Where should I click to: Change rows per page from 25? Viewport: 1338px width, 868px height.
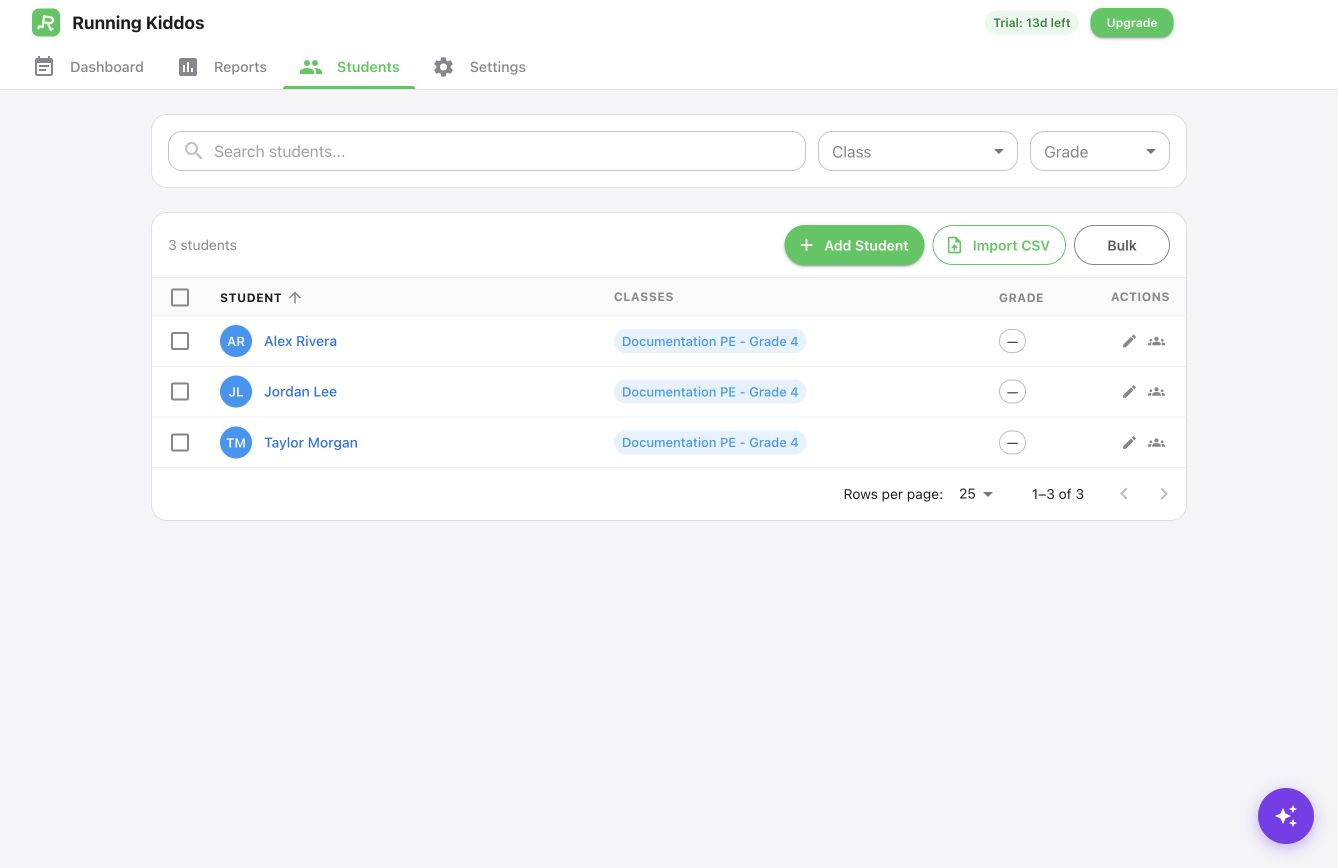[976, 494]
